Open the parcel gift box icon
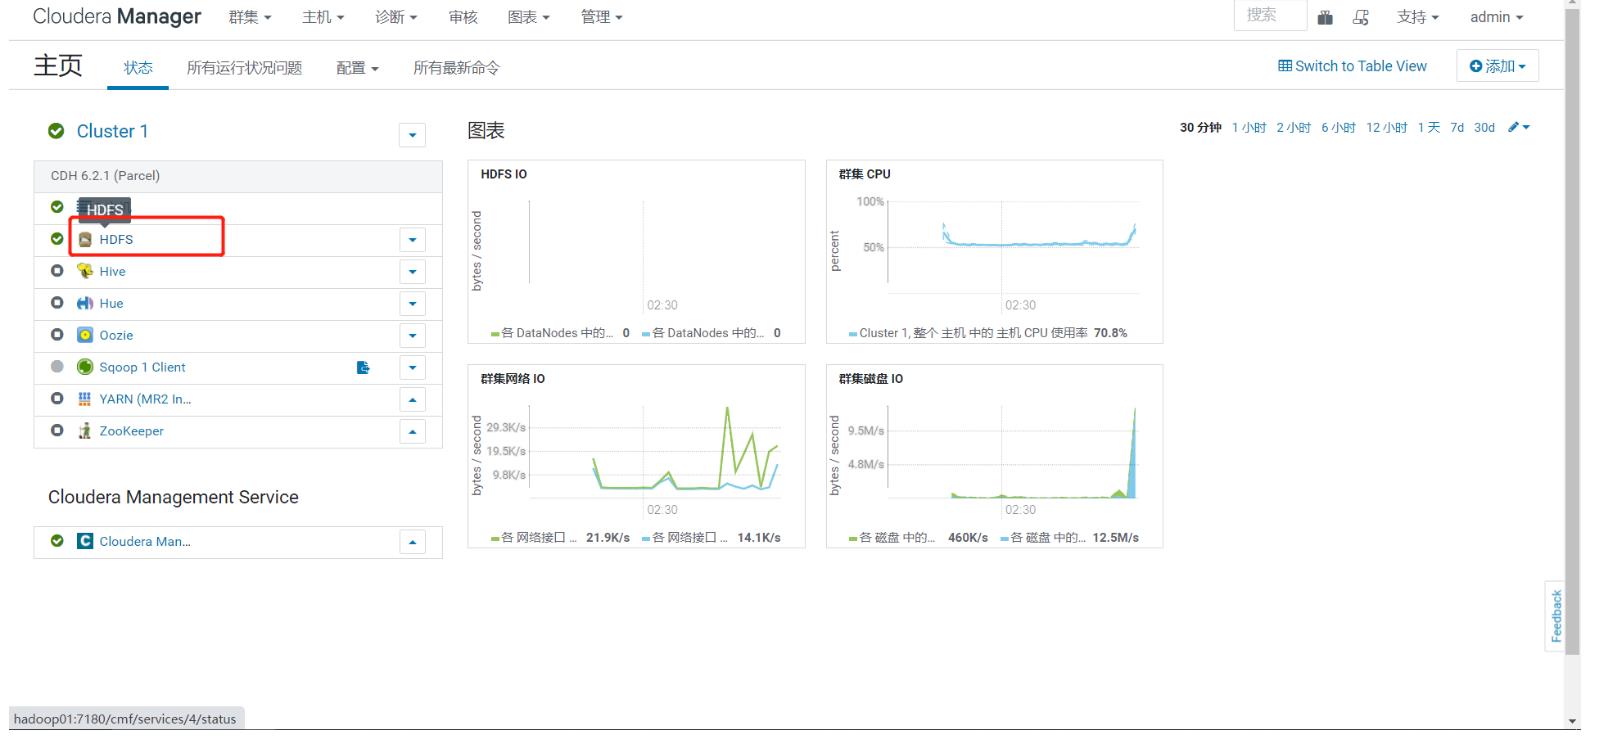1610x739 pixels. [1325, 17]
